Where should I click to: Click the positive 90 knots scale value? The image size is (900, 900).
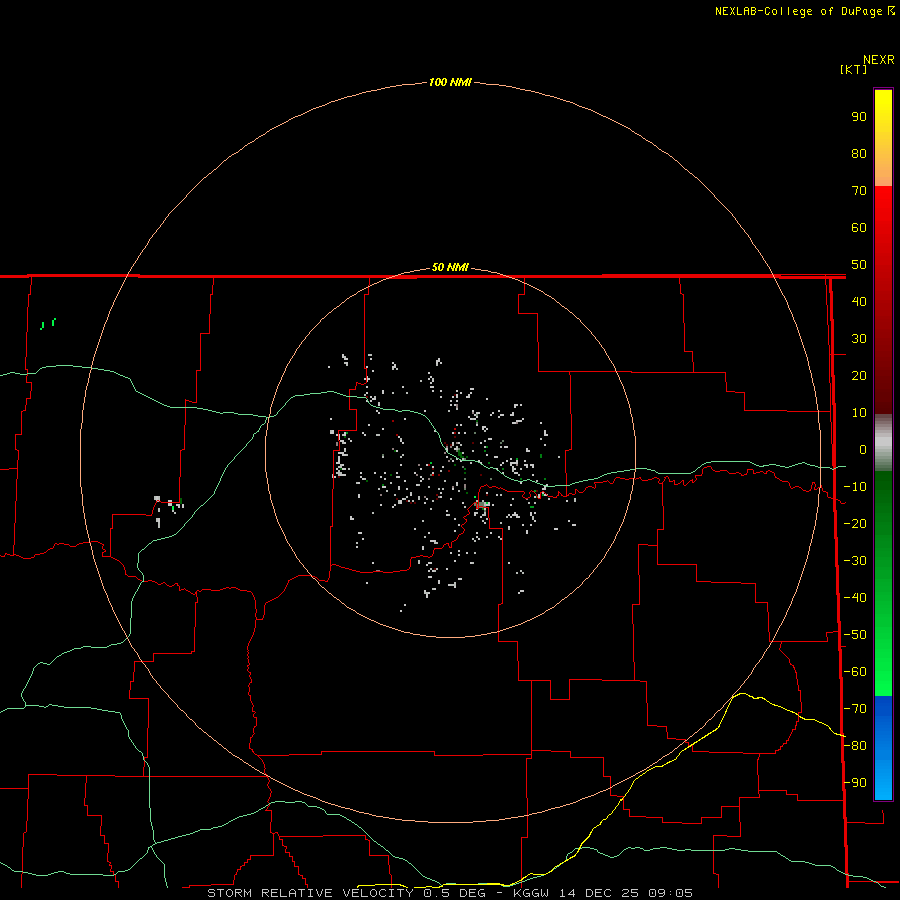[x=859, y=117]
